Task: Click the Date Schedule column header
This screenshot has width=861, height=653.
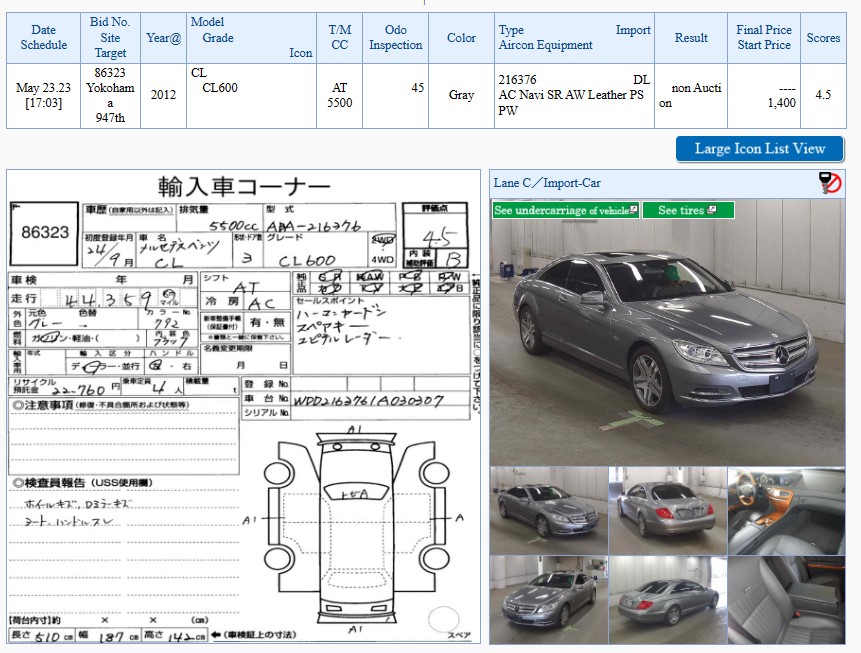Action: (43, 38)
